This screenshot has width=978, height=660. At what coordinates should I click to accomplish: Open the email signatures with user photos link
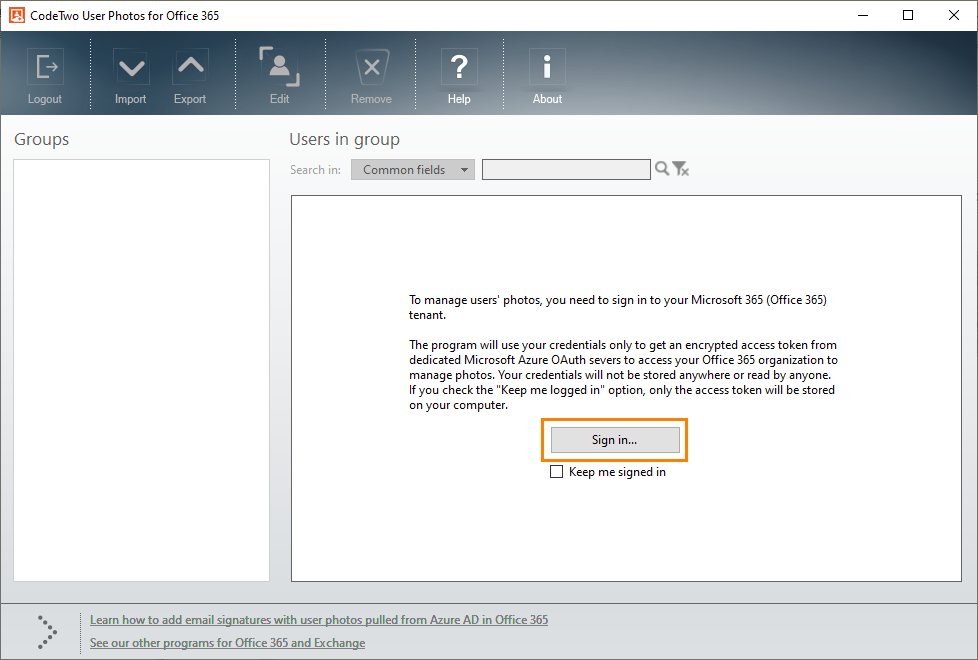[319, 619]
